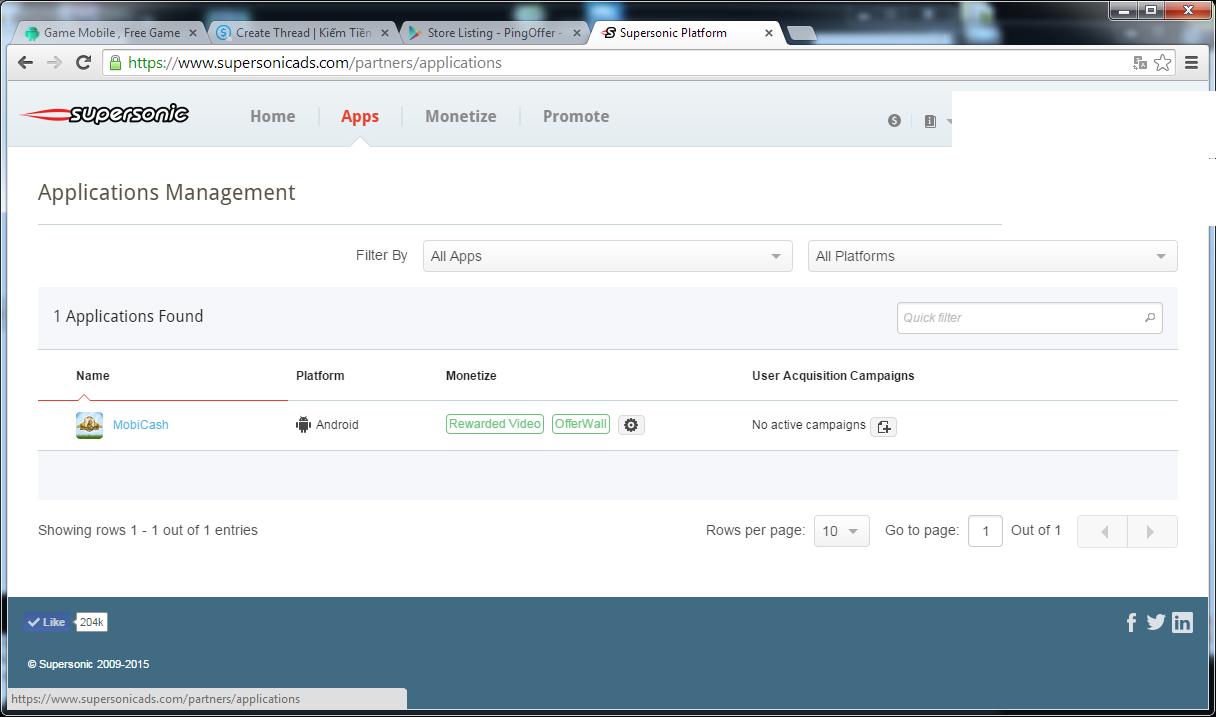Open the info book icon in header
The image size is (1216, 717).
coord(930,121)
